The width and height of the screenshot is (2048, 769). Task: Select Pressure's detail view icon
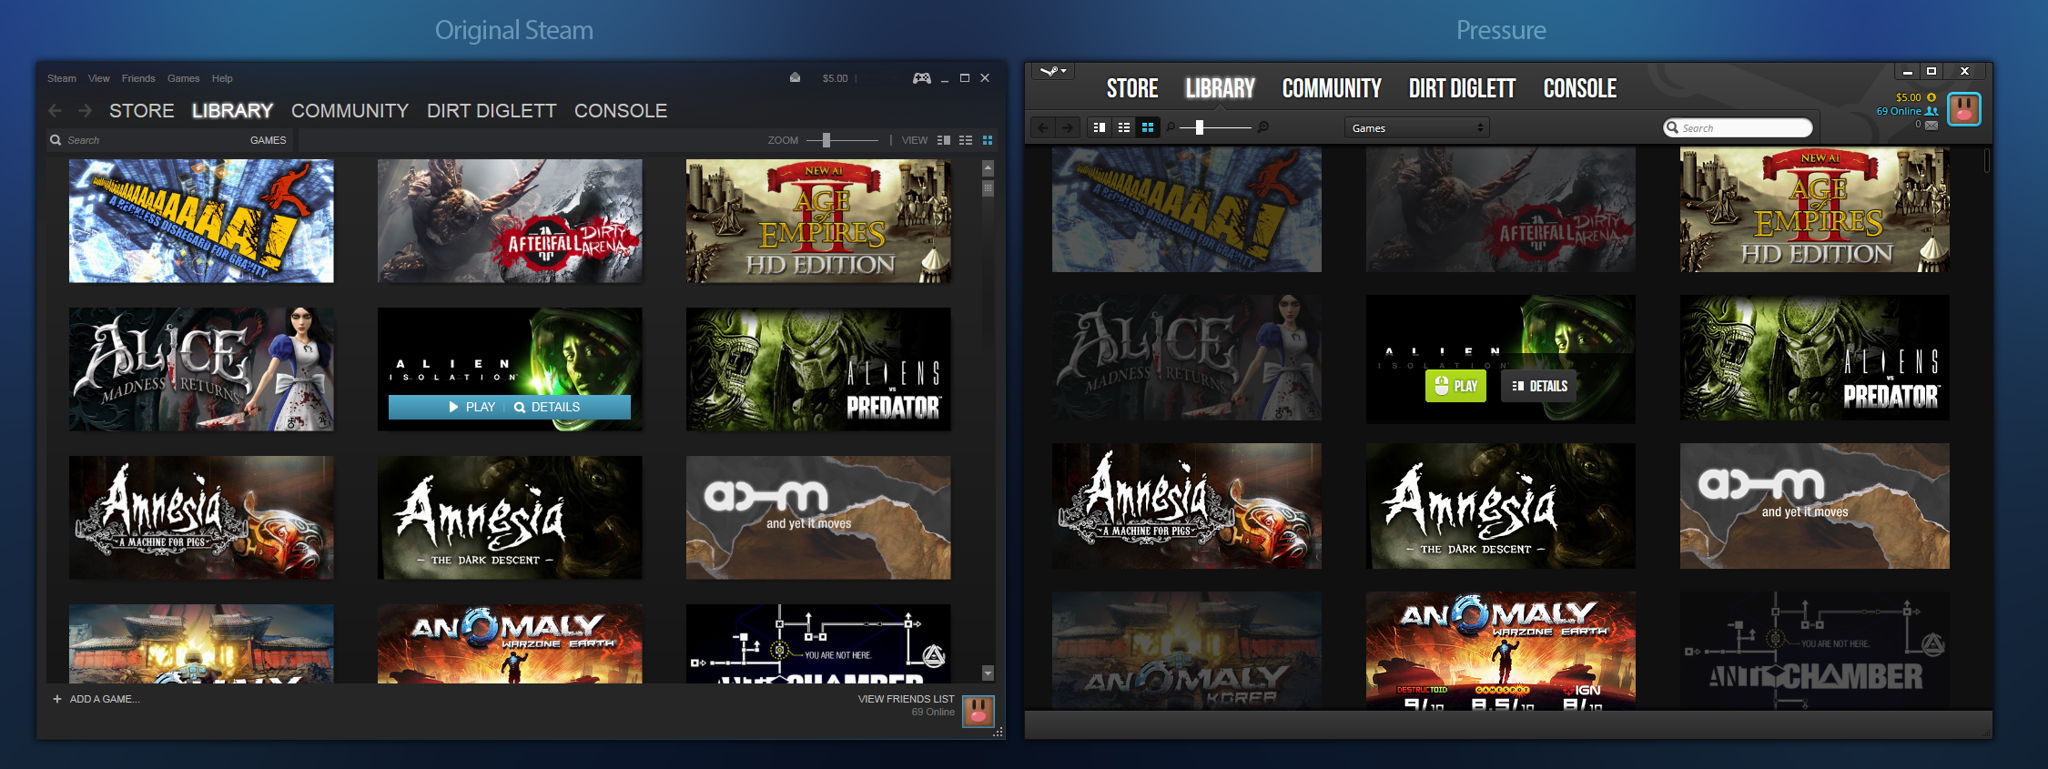[x=1099, y=127]
